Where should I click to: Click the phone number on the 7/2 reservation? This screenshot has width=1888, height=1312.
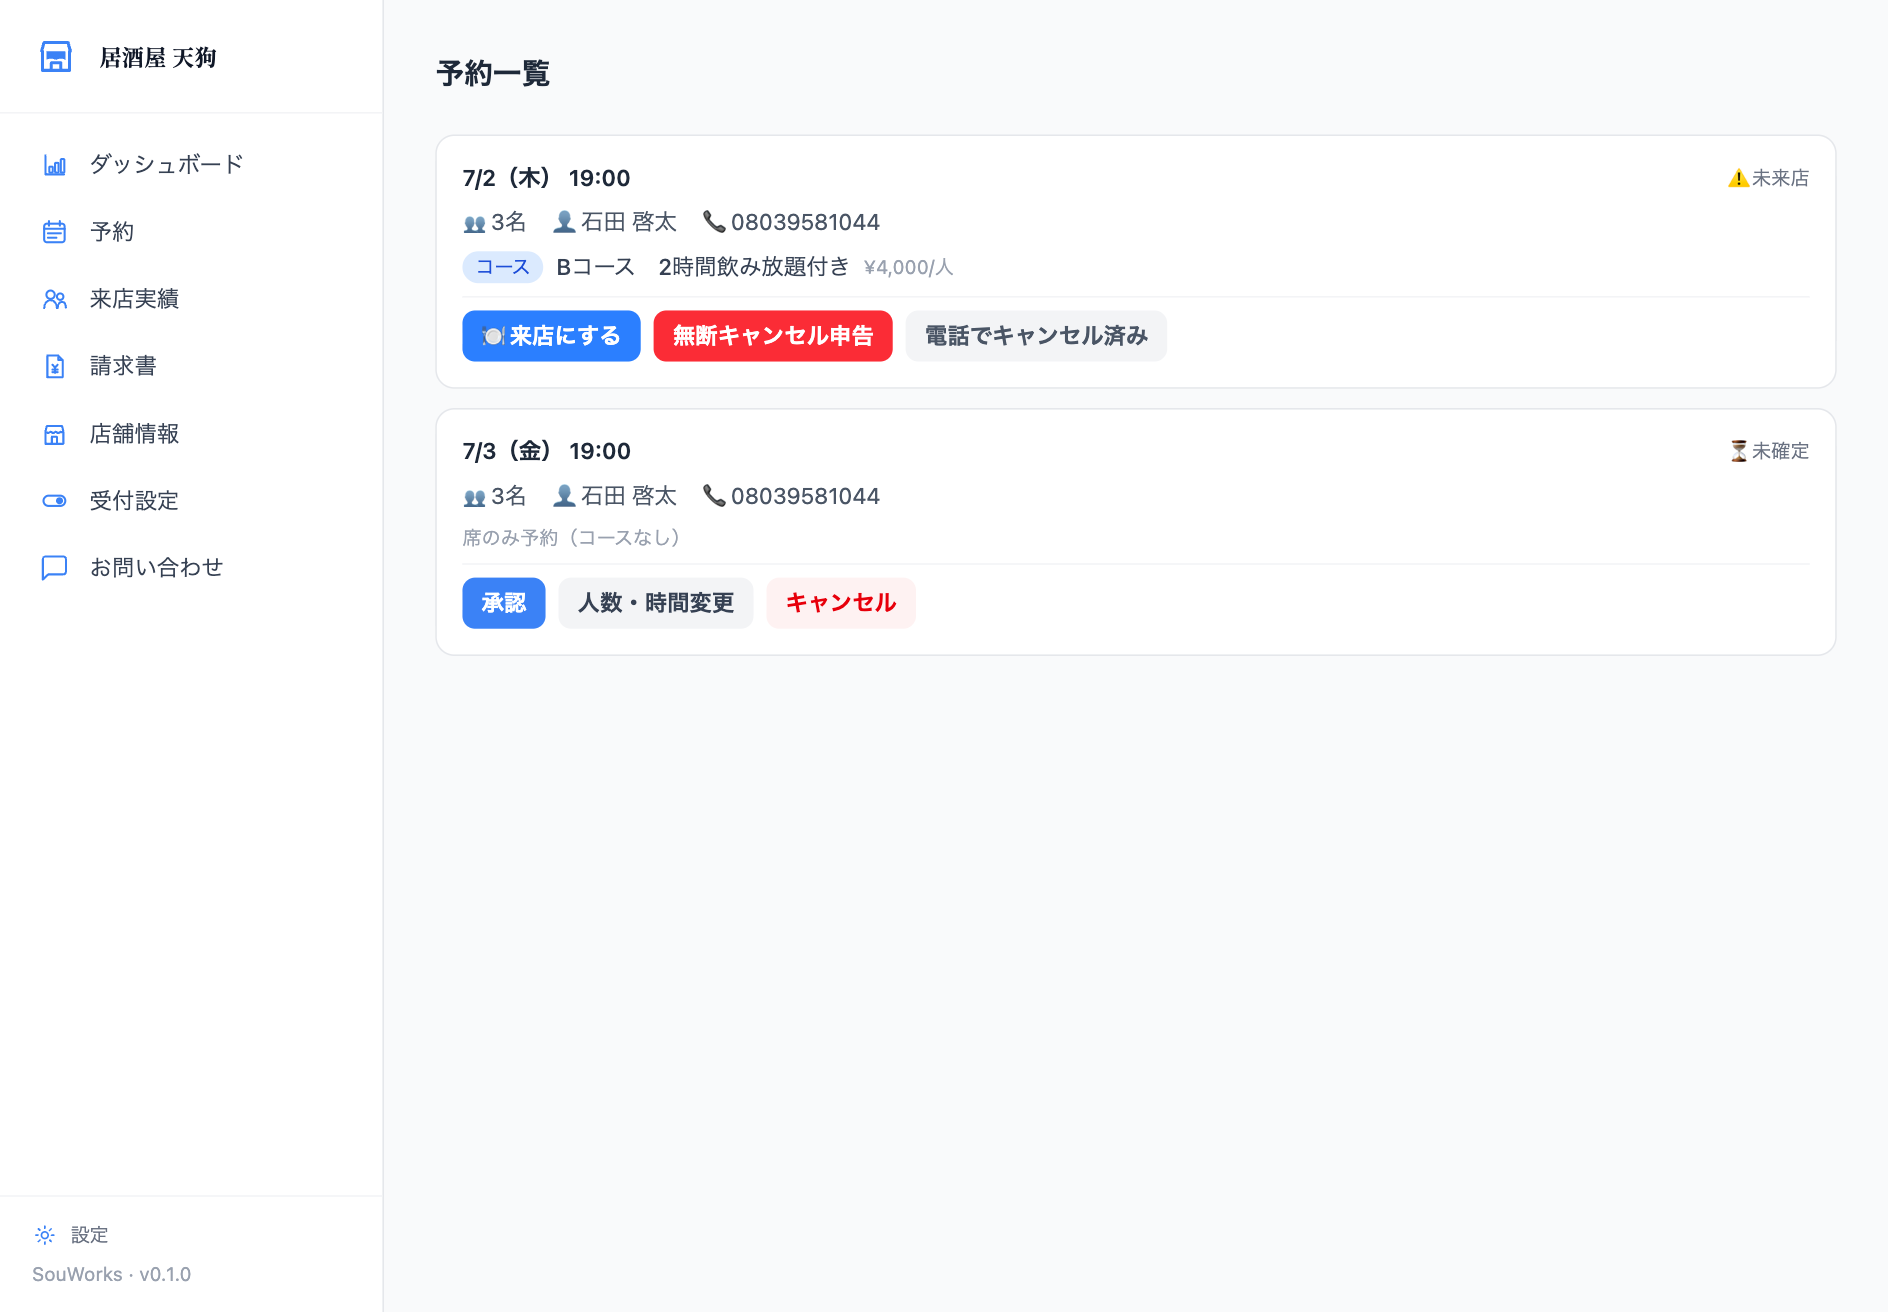806,222
